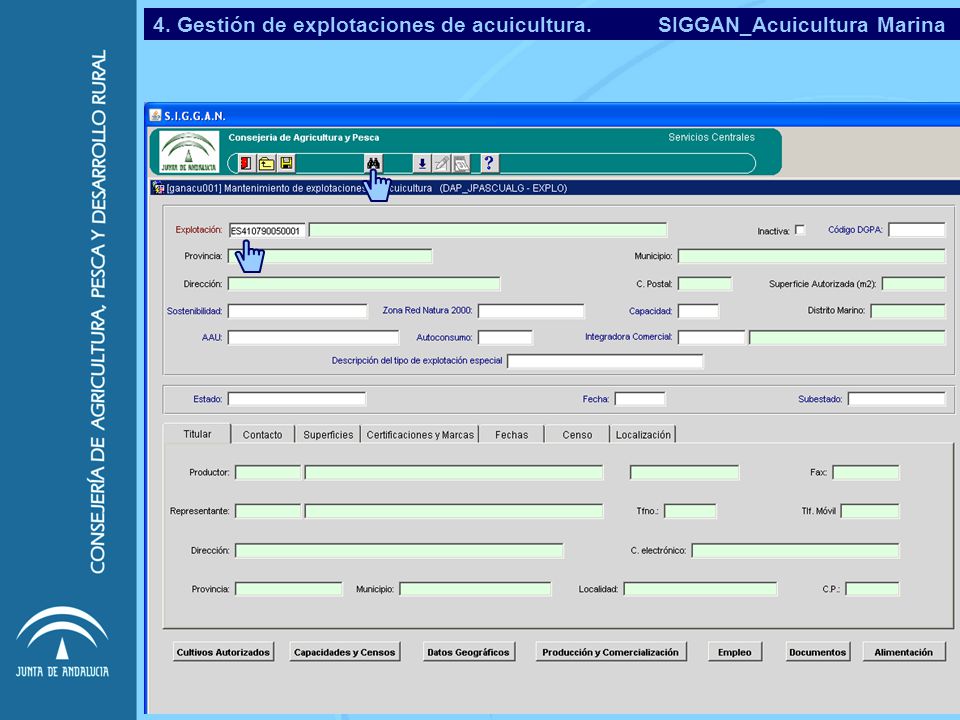Image resolution: width=960 pixels, height=720 pixels.
Task: Click the S.I.G.G.A.N. window title icon
Action: tap(156, 116)
